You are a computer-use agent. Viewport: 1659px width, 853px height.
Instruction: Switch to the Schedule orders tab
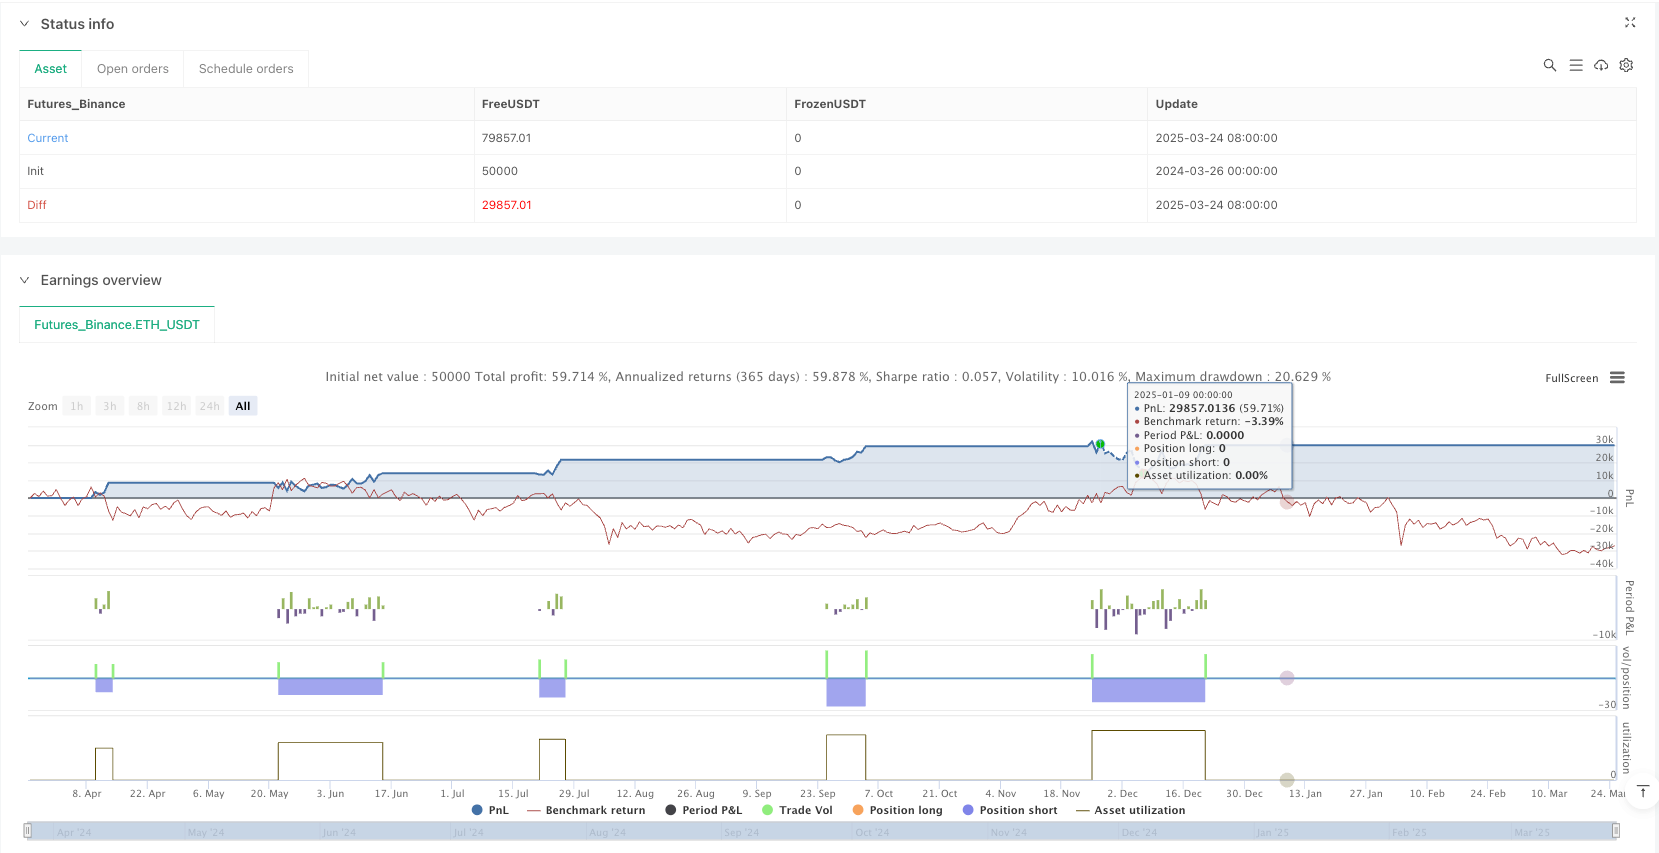coord(246,69)
